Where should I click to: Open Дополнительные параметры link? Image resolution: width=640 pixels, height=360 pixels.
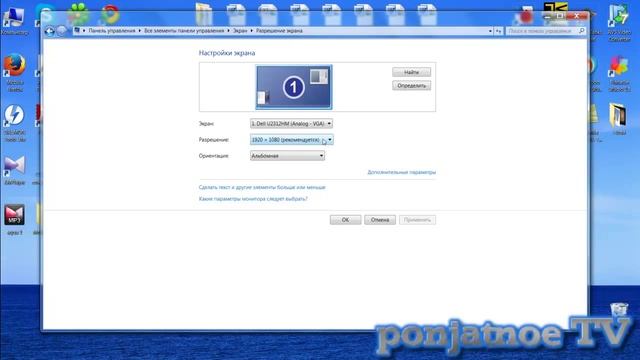402,172
